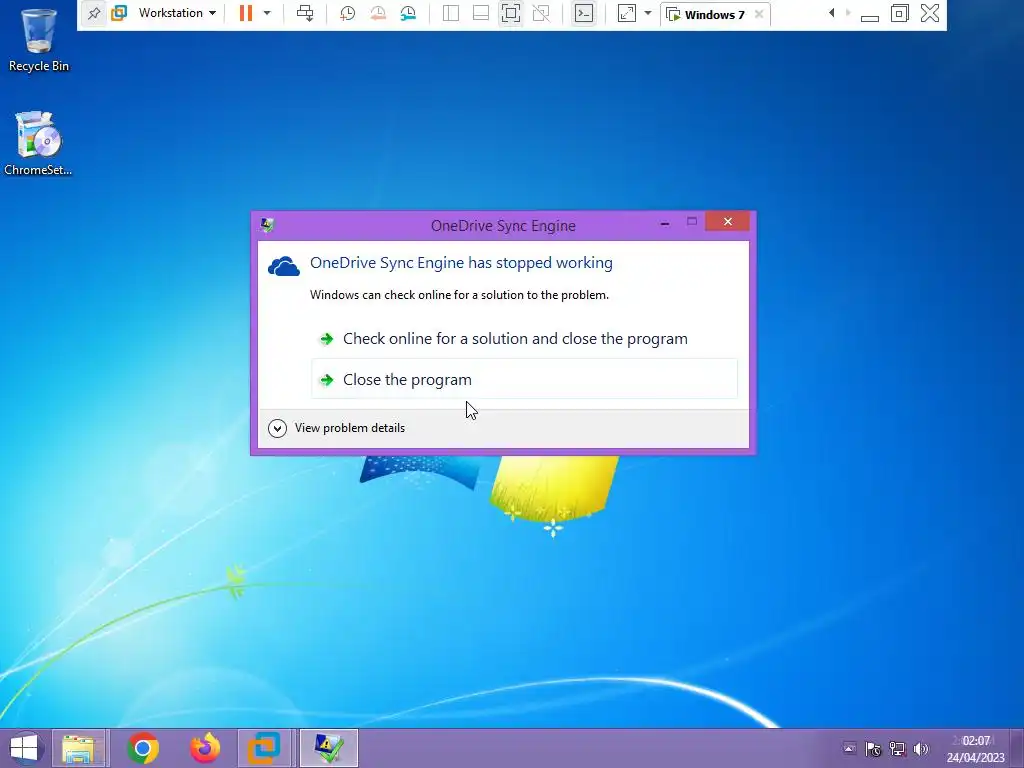Show hidden system tray icons
Viewport: 1024px width, 768px height.
point(849,748)
